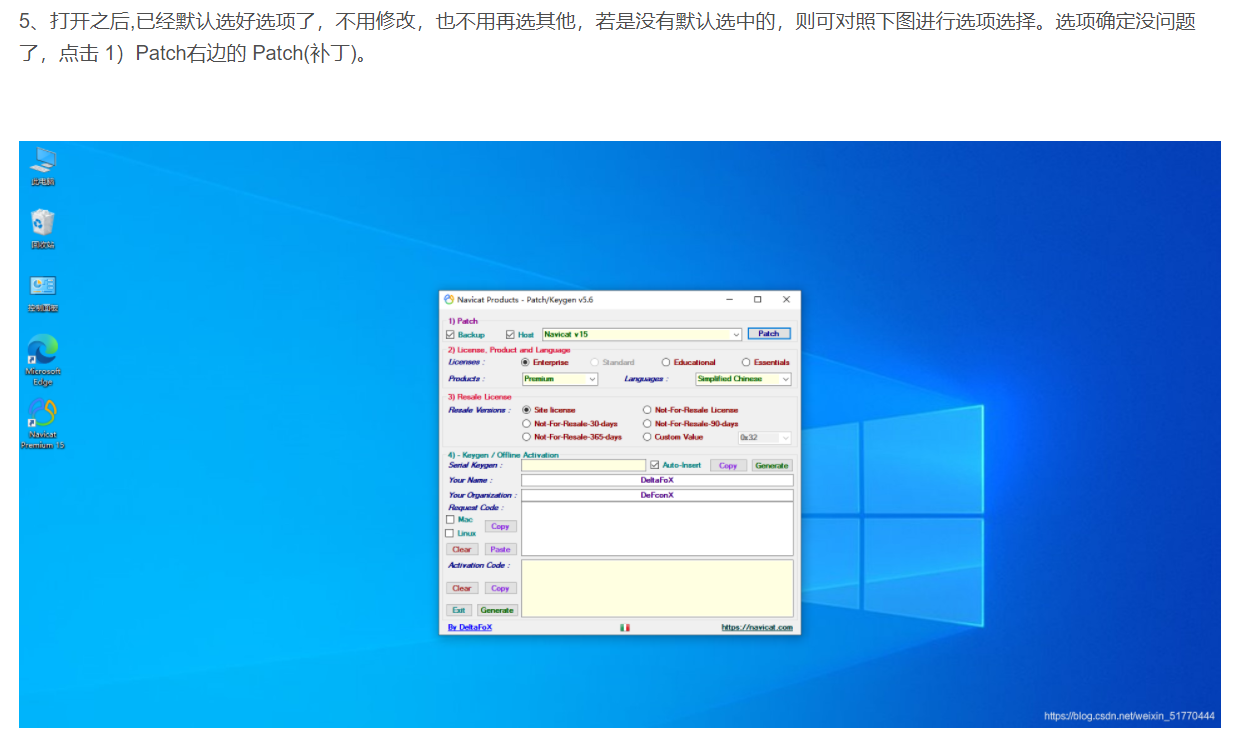Click the Patch button
Image resolution: width=1233 pixels, height=743 pixels.
(769, 334)
